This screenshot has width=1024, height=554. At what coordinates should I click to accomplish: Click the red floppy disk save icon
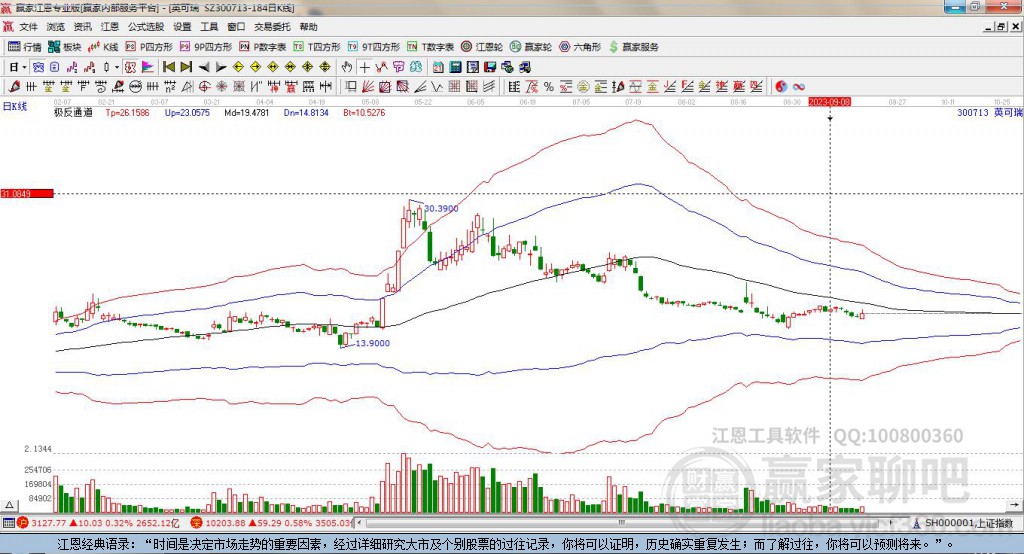click(490, 67)
